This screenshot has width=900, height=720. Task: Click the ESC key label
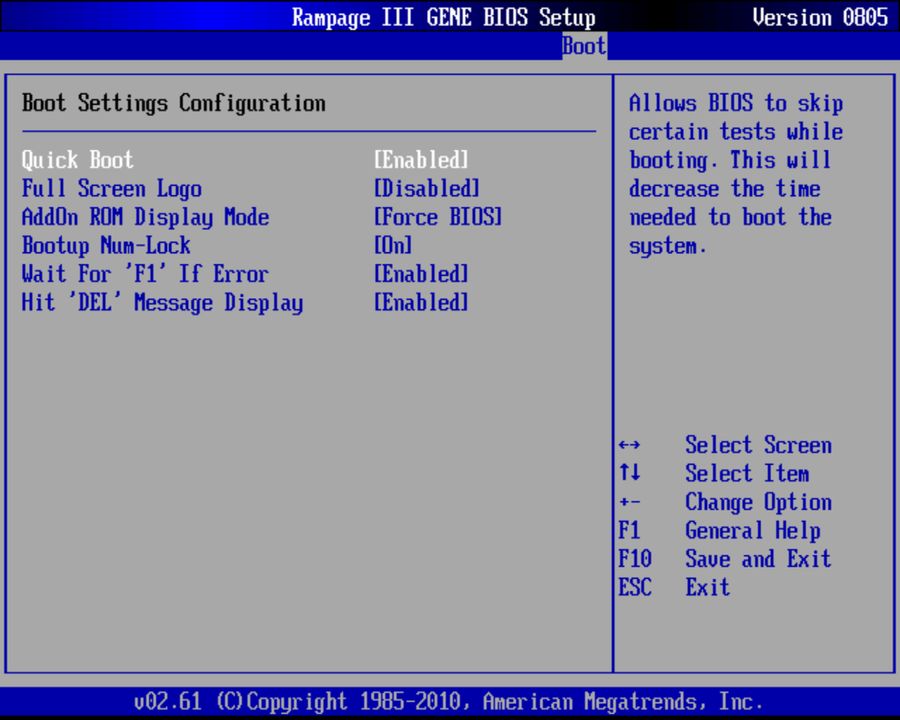[635, 587]
